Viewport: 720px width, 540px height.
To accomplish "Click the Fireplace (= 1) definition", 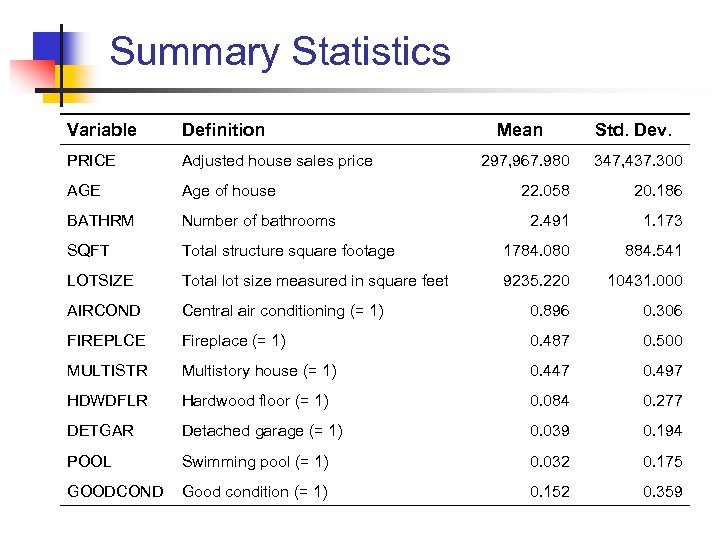I will (234, 341).
